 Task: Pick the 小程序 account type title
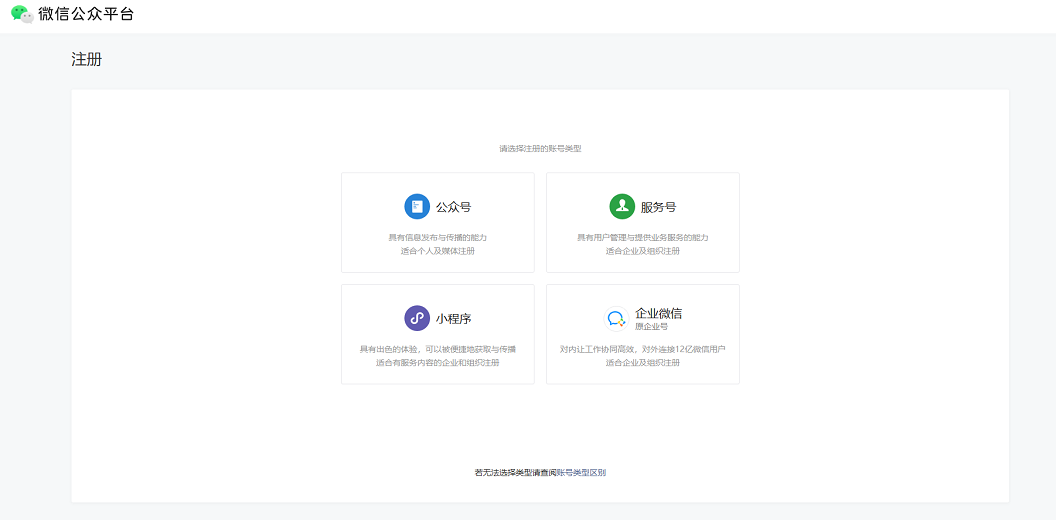tap(453, 319)
